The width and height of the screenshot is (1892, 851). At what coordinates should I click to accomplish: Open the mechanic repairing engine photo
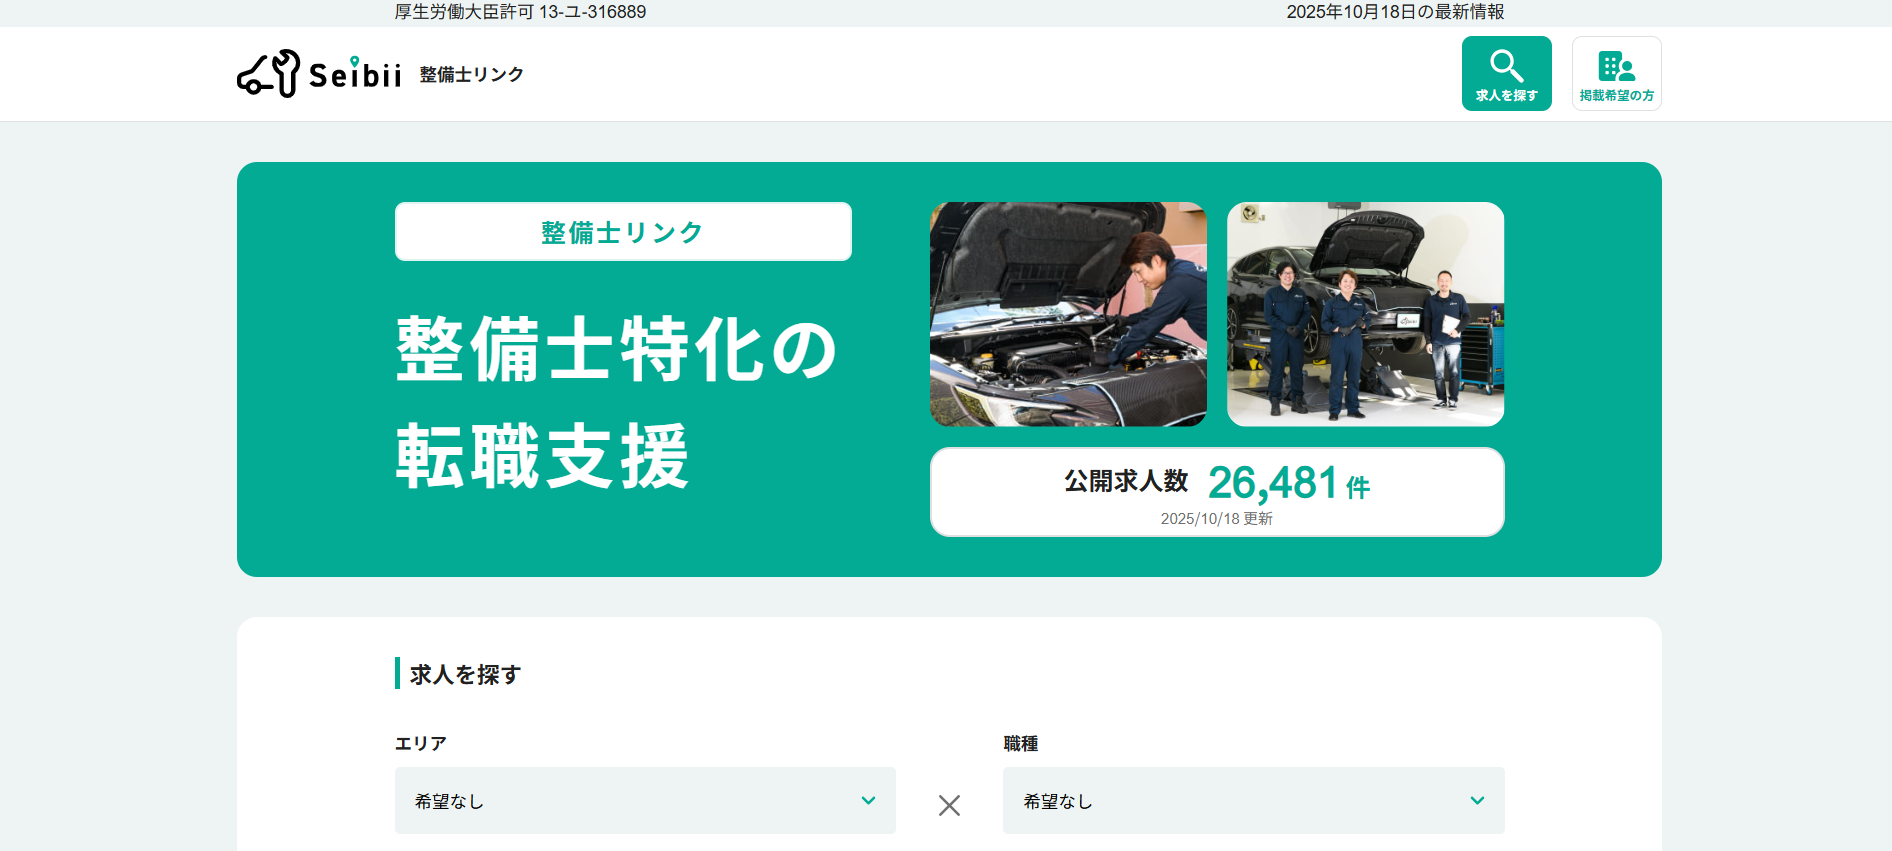[1068, 314]
